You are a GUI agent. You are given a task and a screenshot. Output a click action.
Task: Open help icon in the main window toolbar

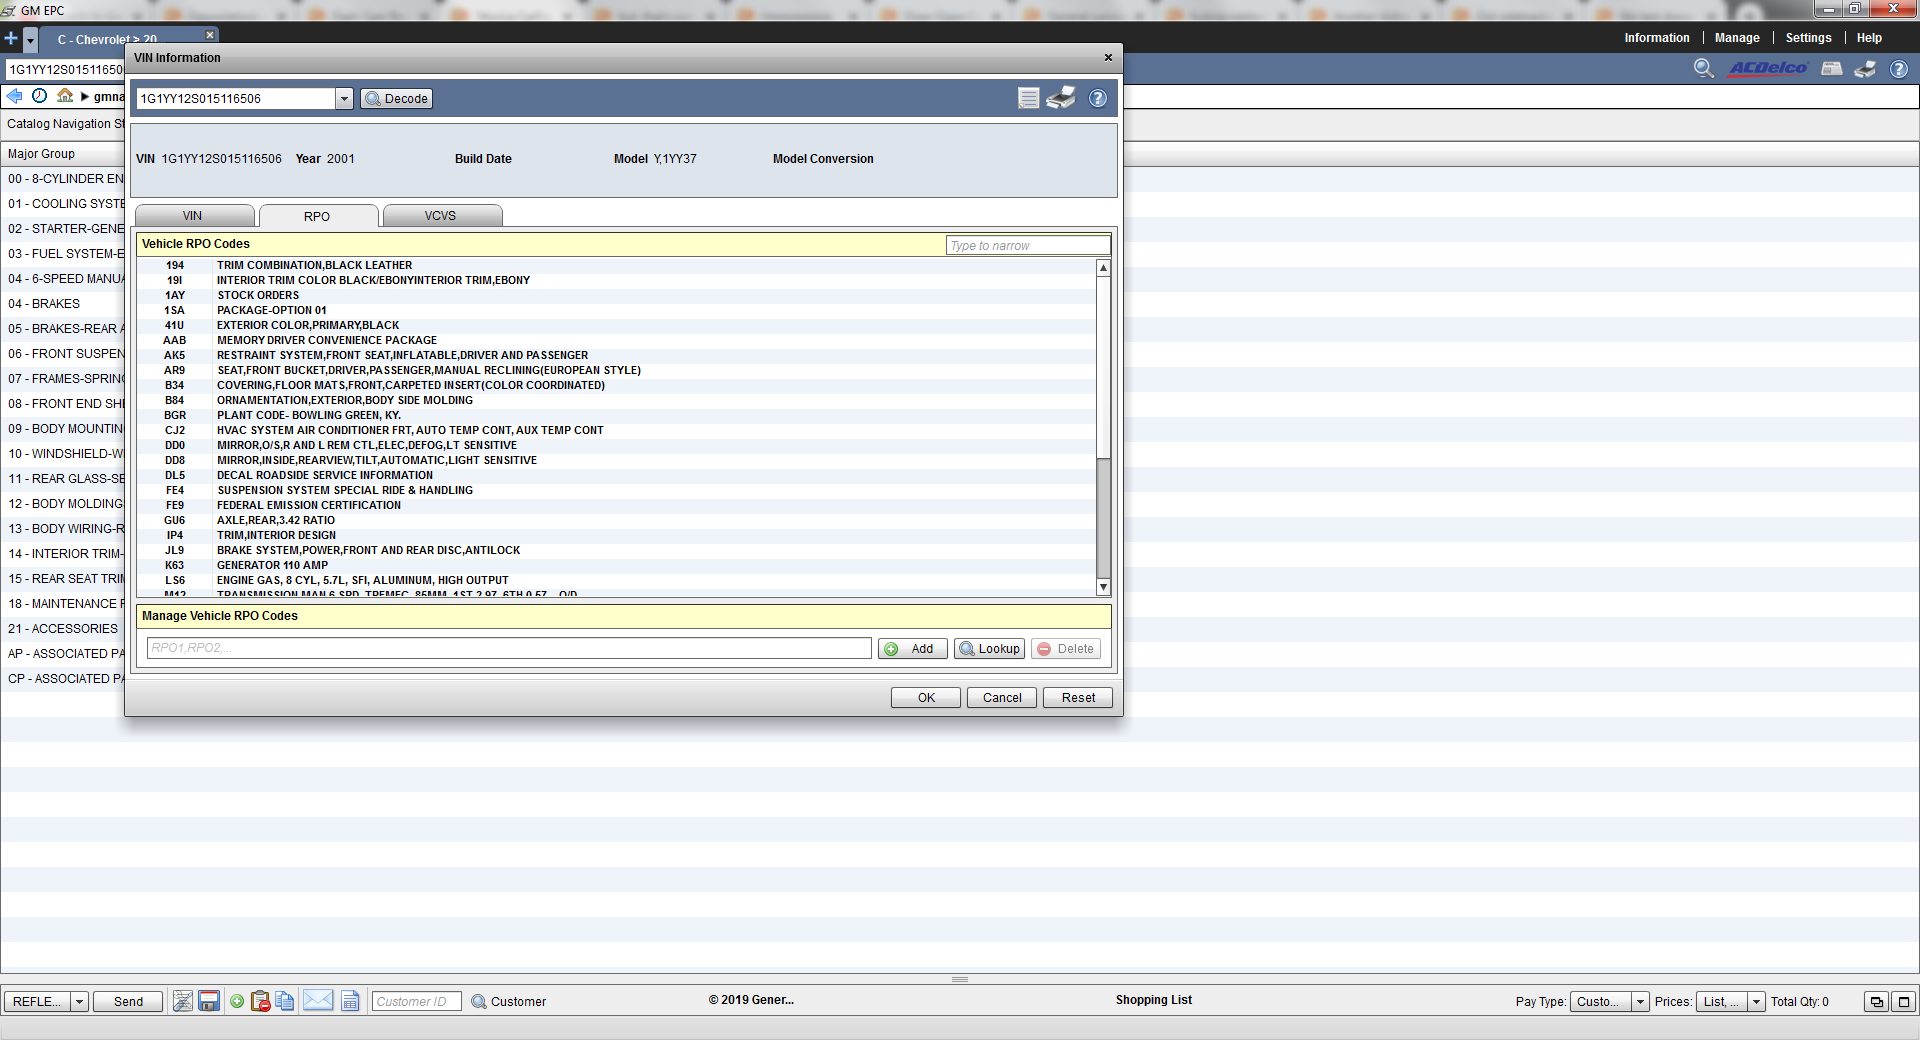pos(1899,69)
